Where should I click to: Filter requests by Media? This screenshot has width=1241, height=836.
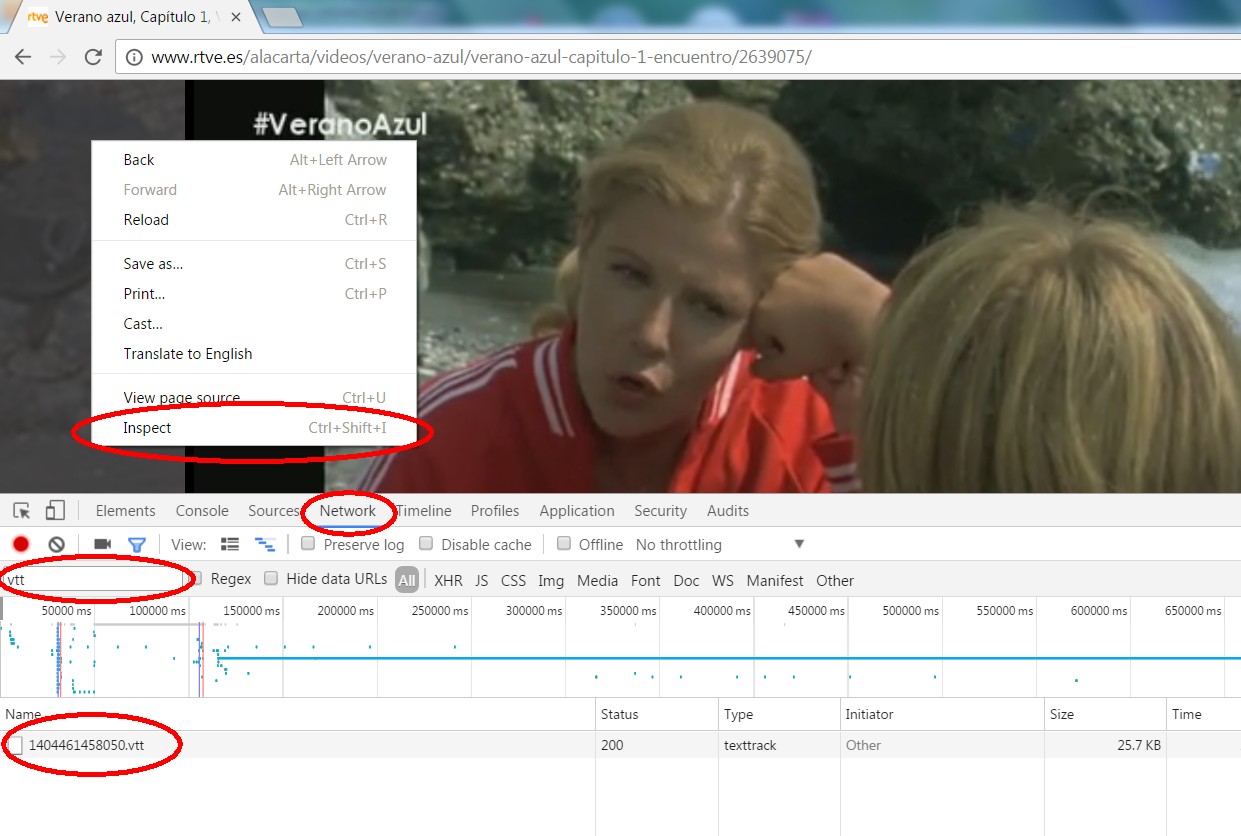[598, 580]
